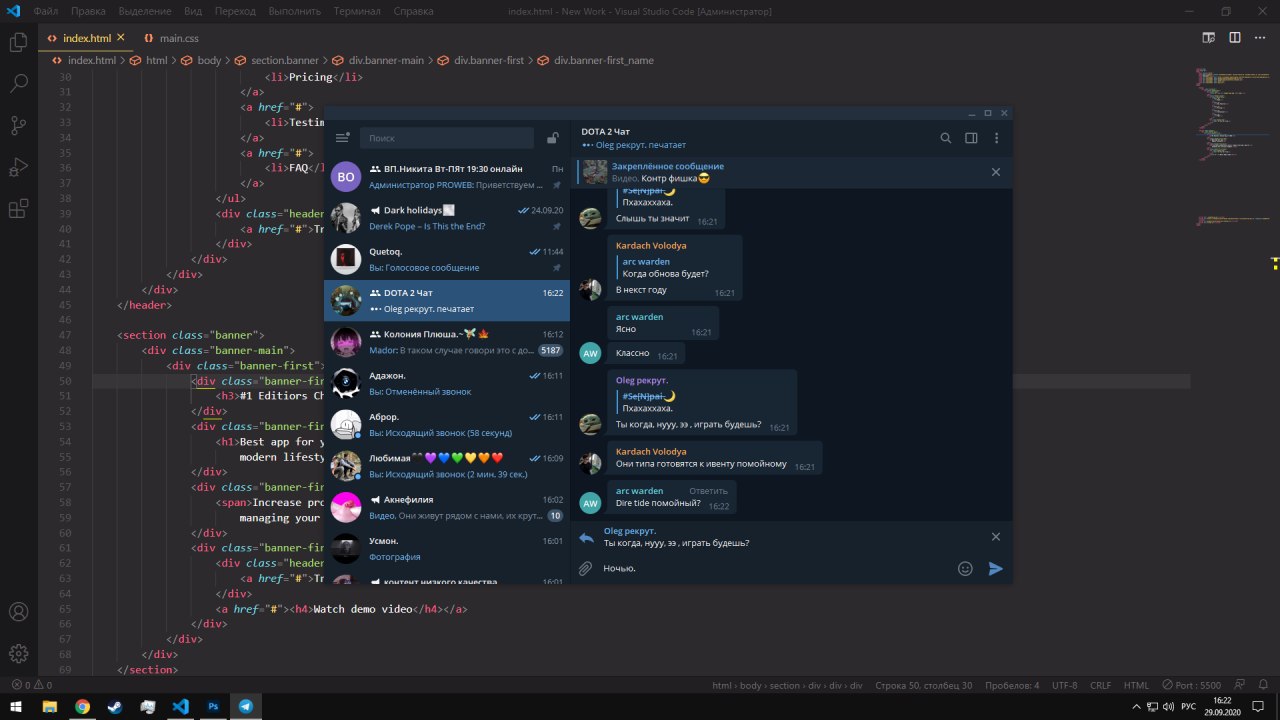The image size is (1280, 720).
Task: Send the message with the arrow icon
Action: (x=996, y=568)
